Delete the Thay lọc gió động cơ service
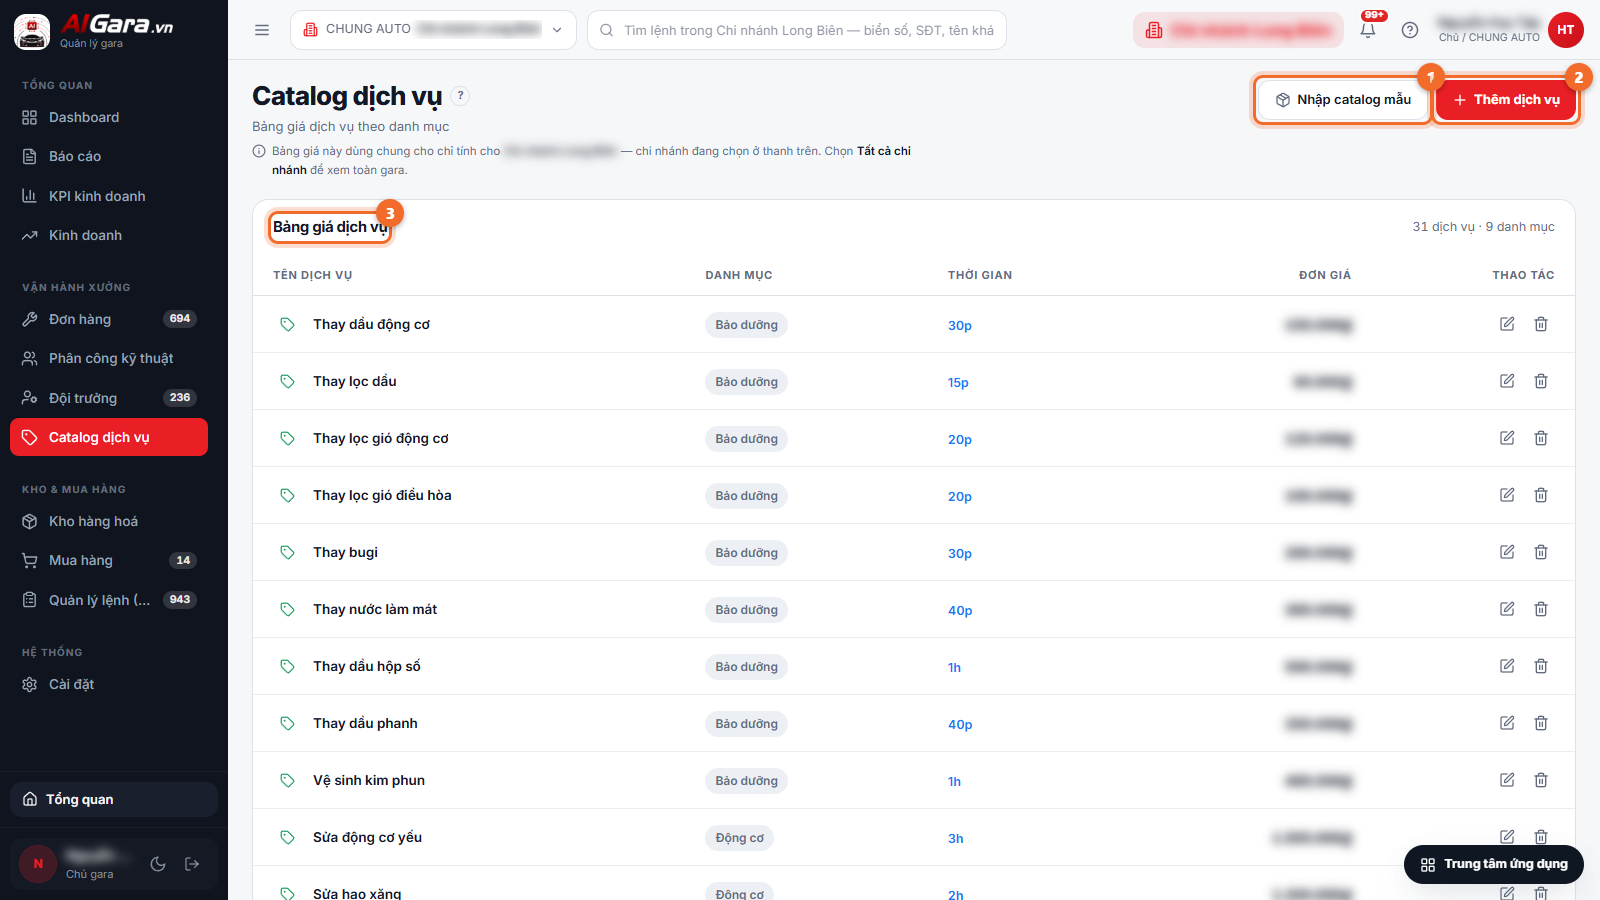Screen dimensions: 1600x900 tap(1541, 438)
